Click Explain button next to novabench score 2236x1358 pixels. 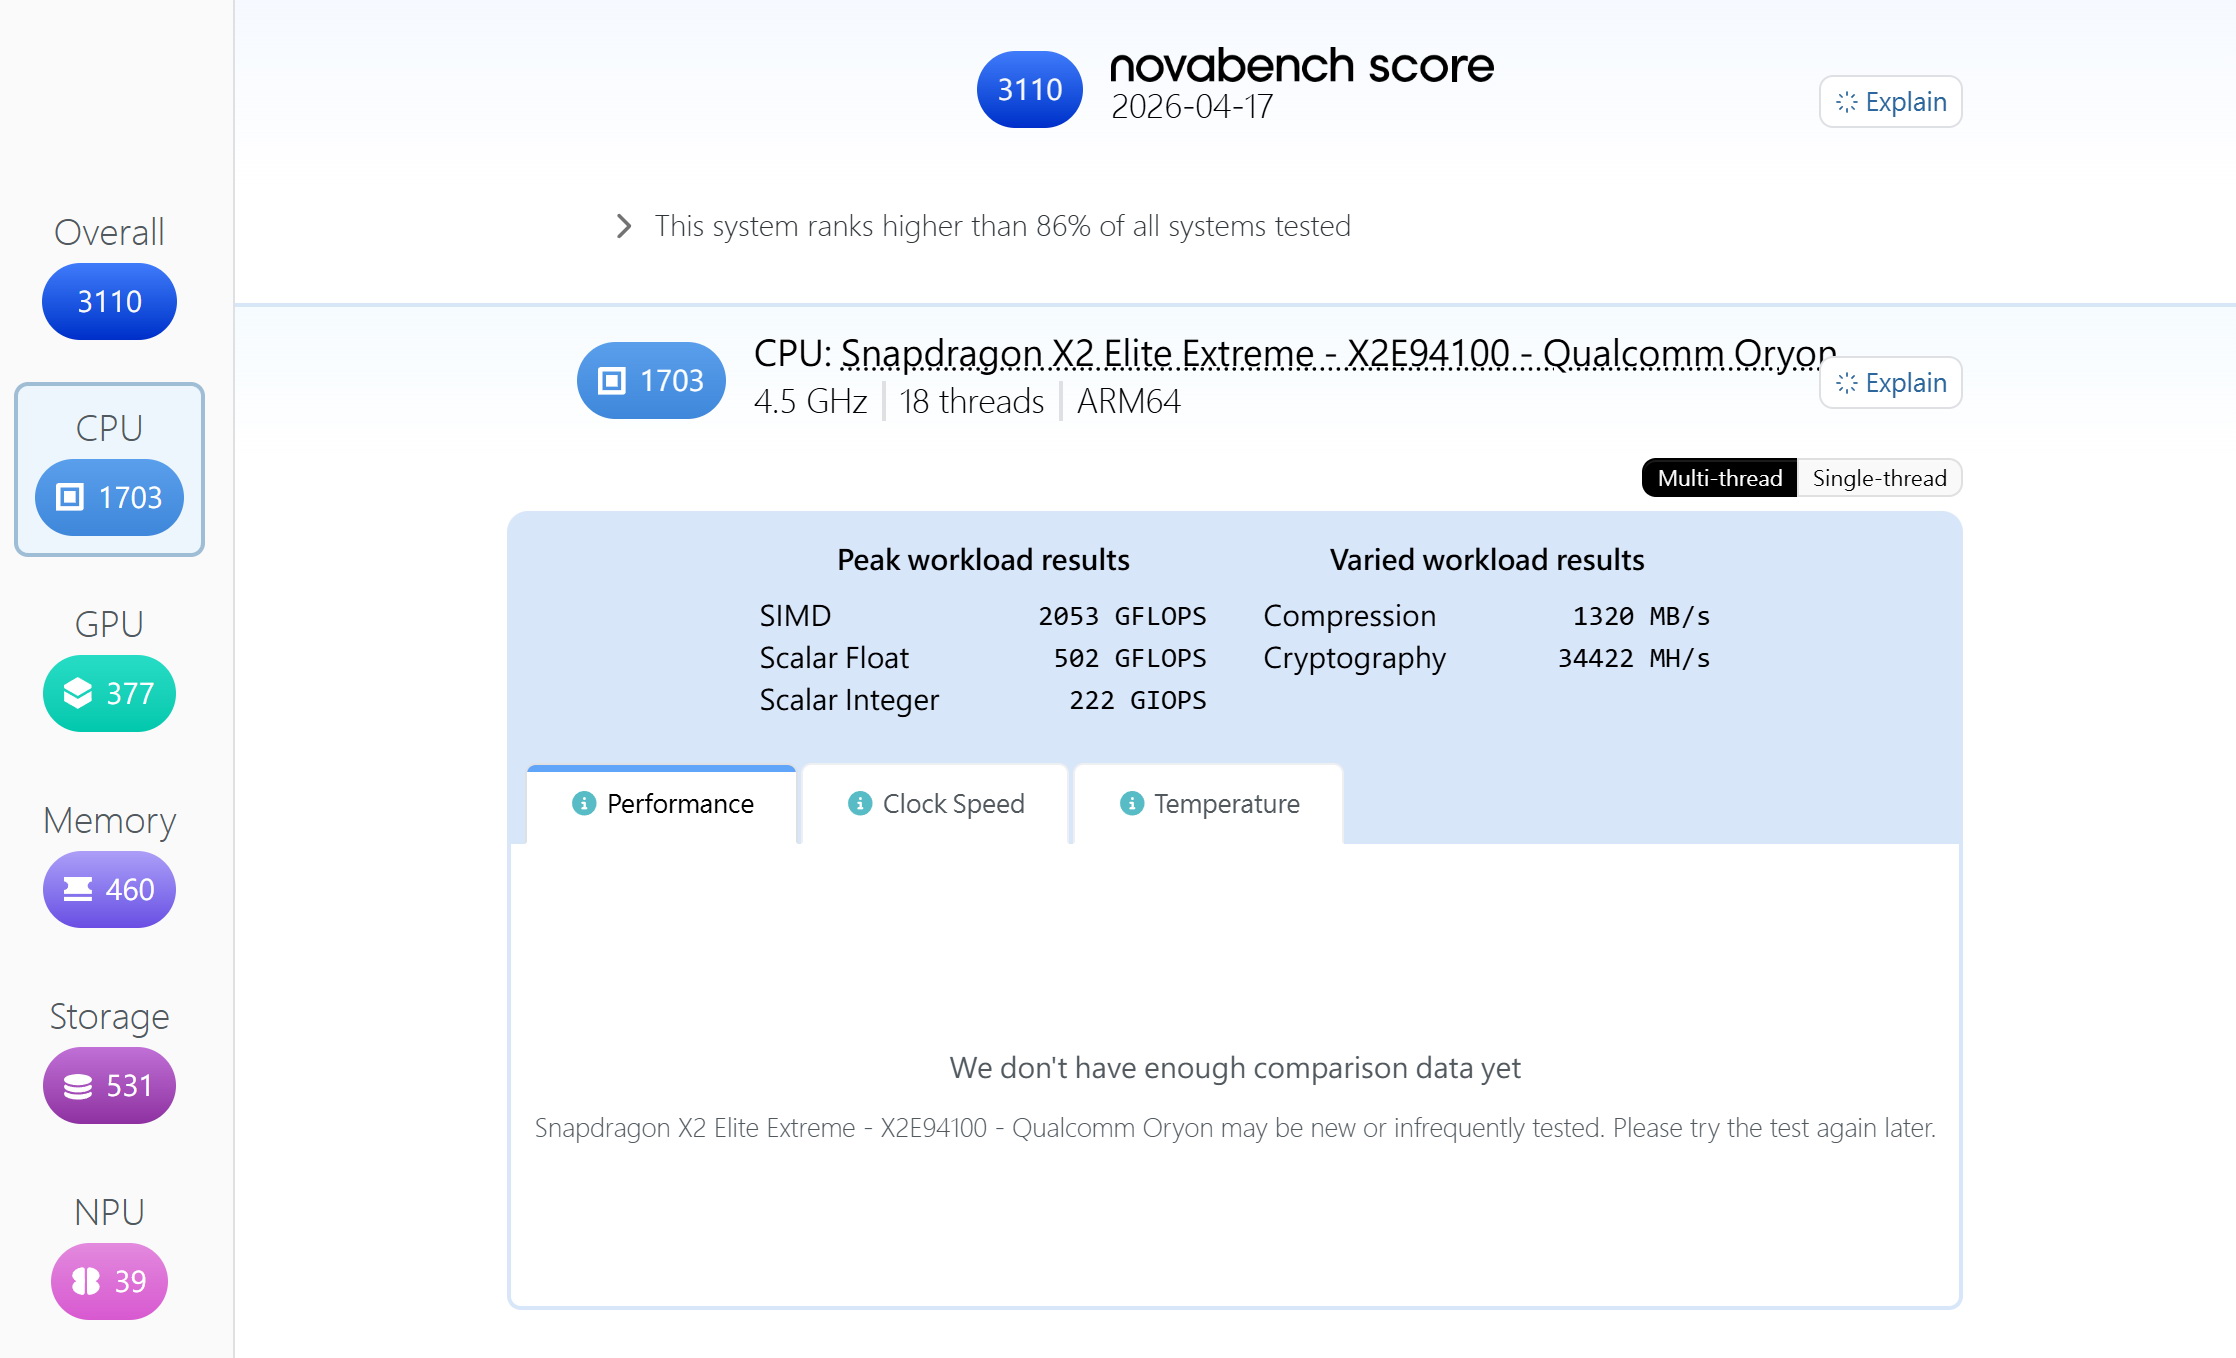pyautogui.click(x=1890, y=102)
